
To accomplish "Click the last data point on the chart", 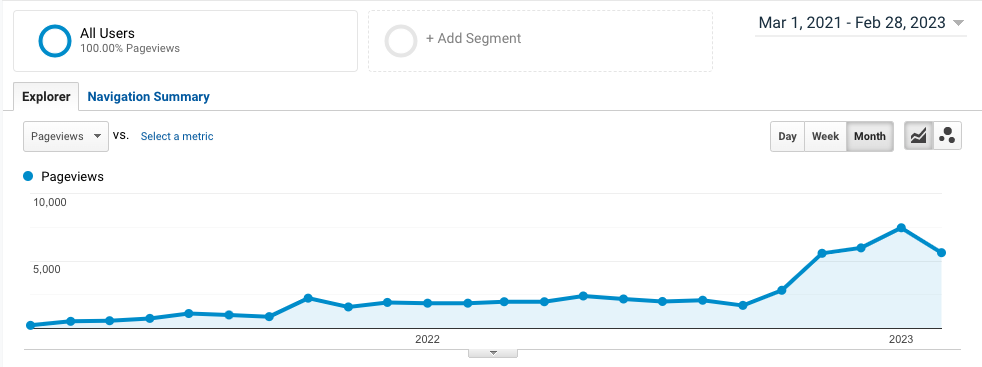I will point(941,252).
